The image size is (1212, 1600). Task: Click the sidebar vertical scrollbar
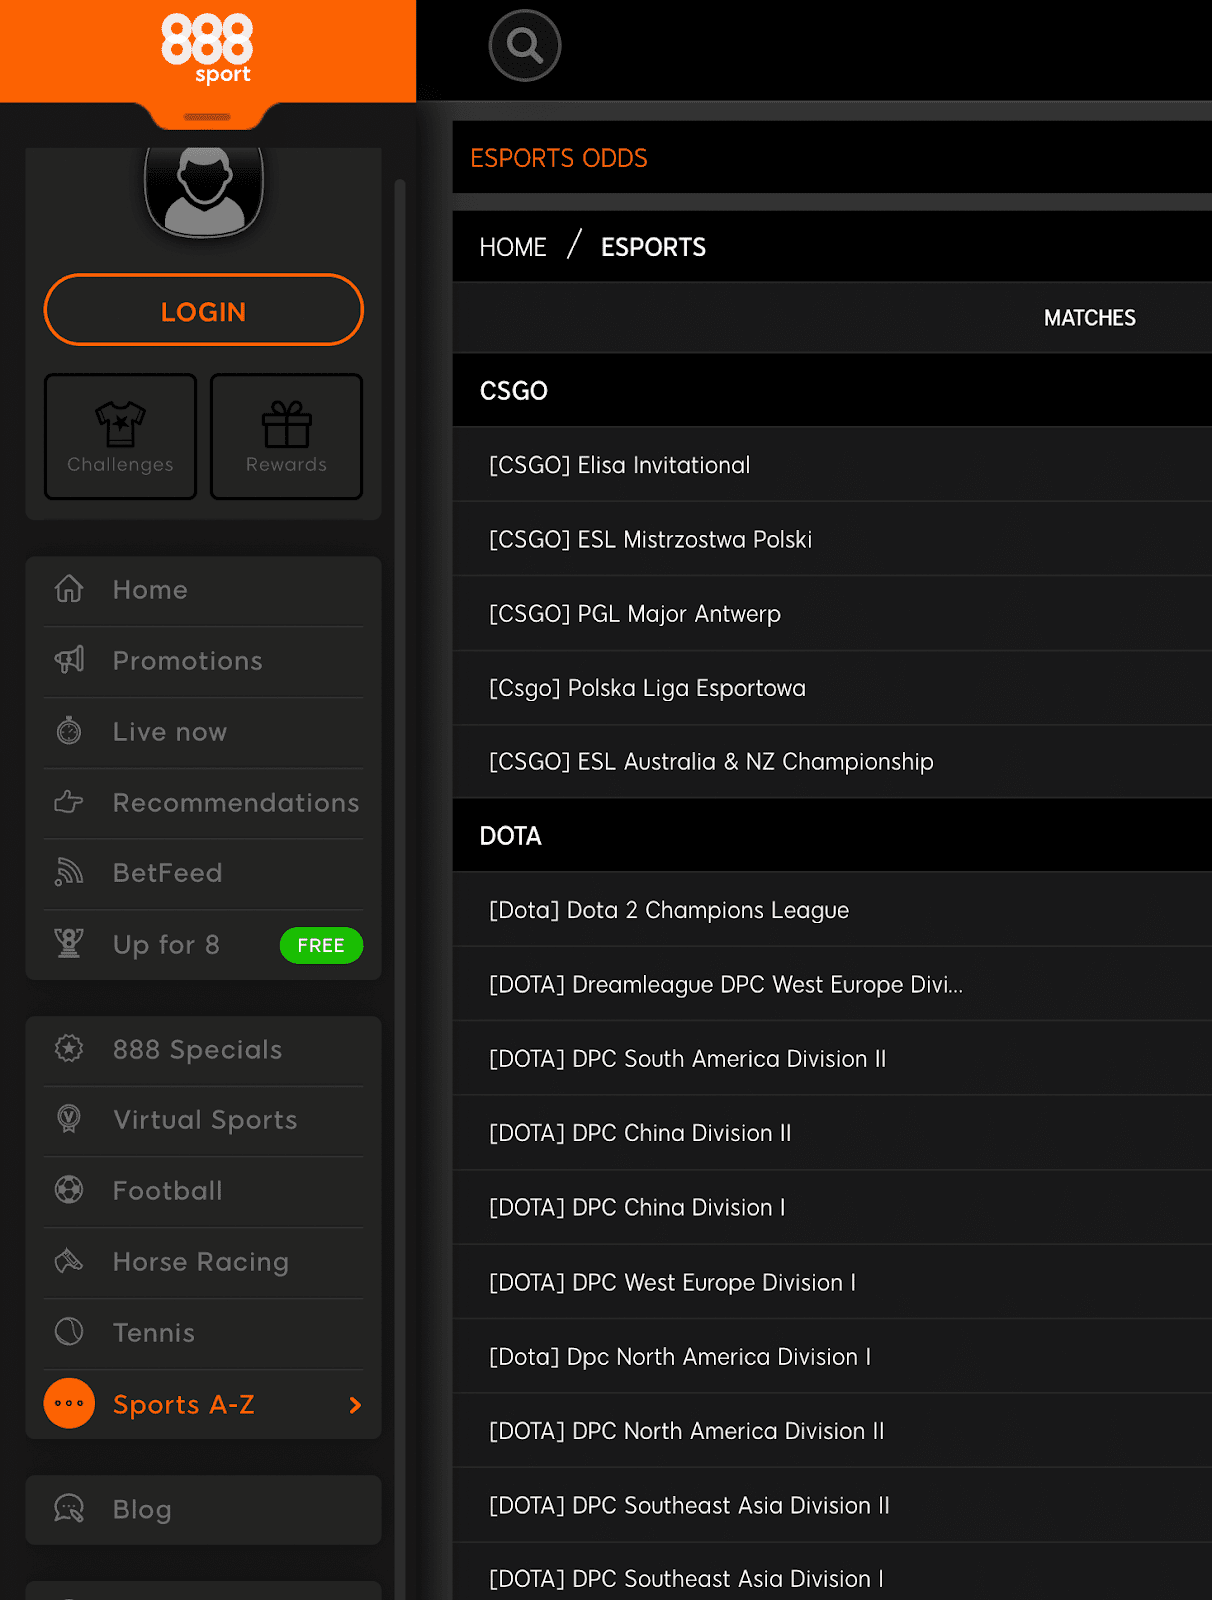[400, 890]
